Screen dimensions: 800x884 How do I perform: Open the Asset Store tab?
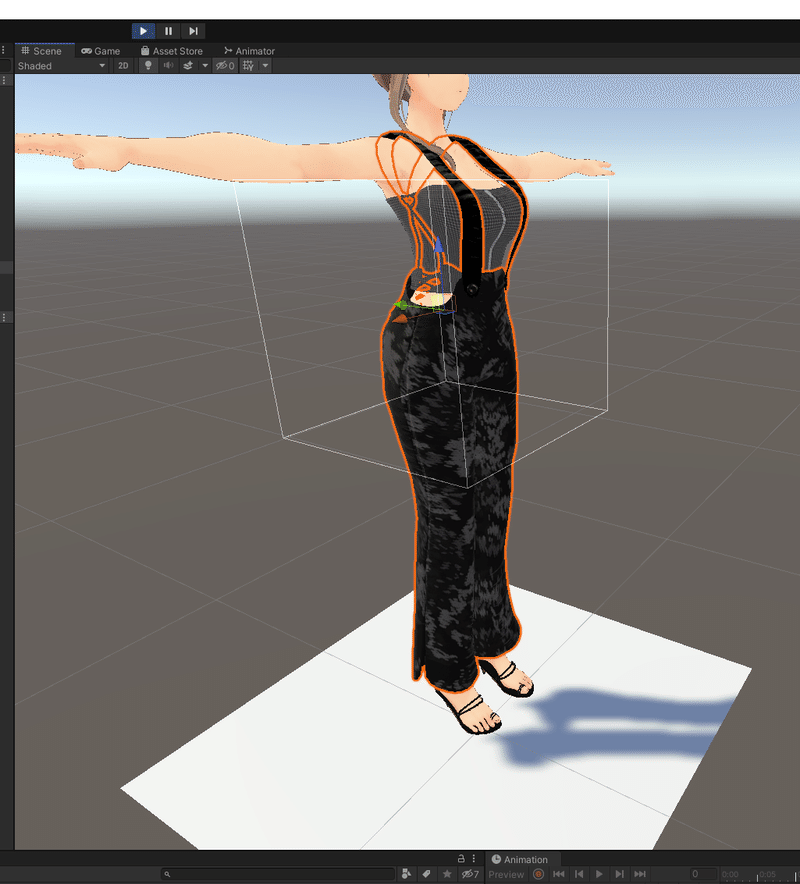[172, 50]
